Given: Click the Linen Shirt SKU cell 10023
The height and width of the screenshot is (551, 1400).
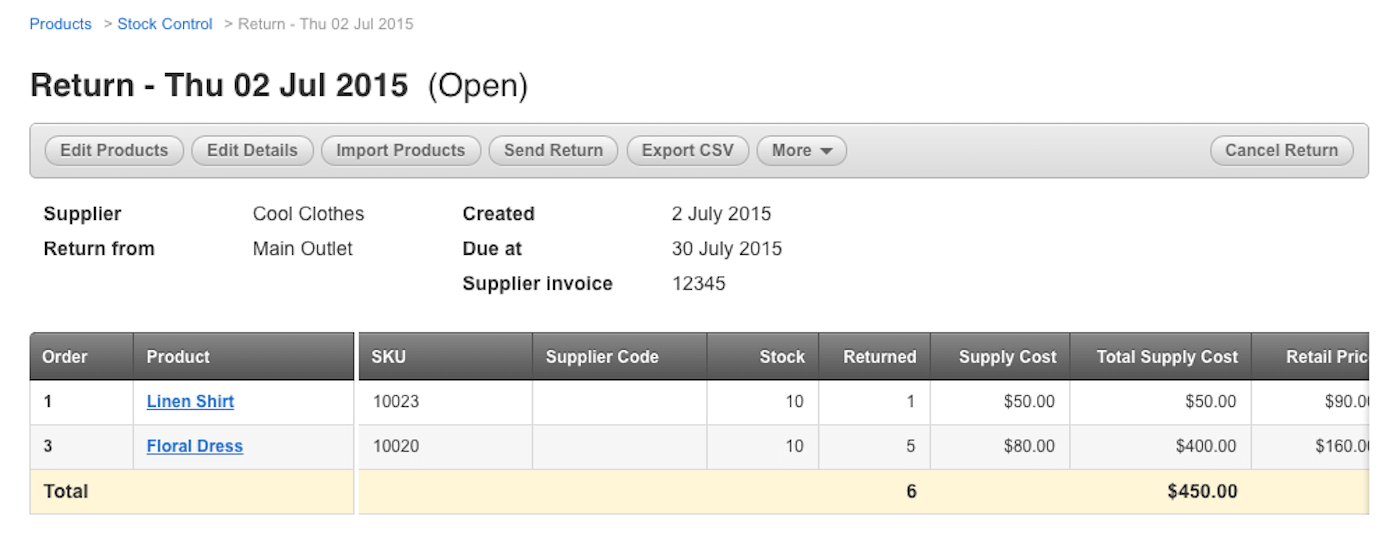Looking at the screenshot, I should click(x=396, y=402).
